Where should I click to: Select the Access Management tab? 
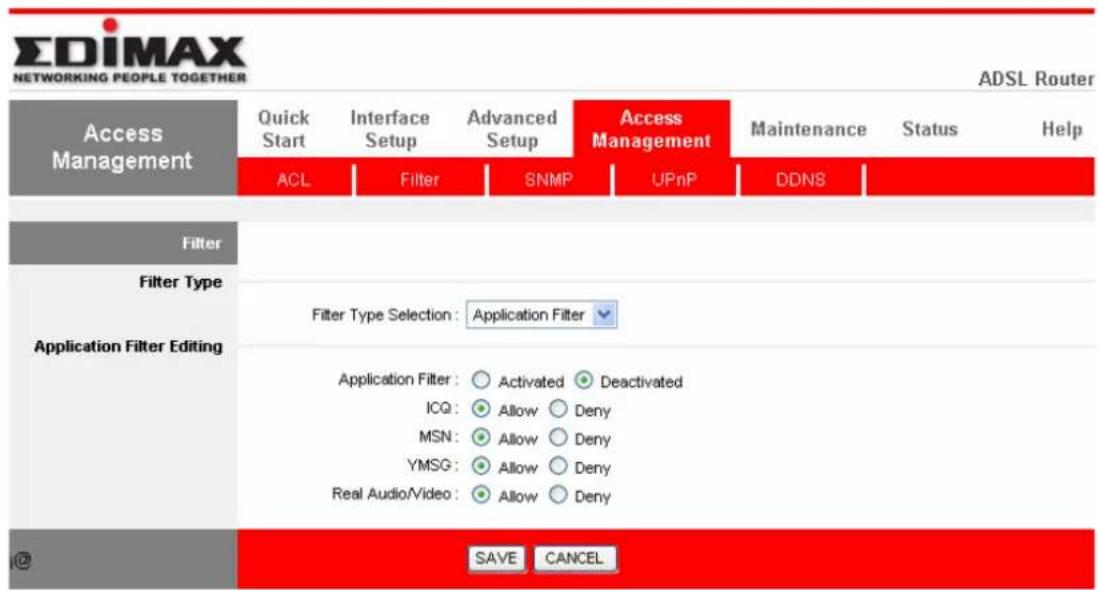coord(651,129)
